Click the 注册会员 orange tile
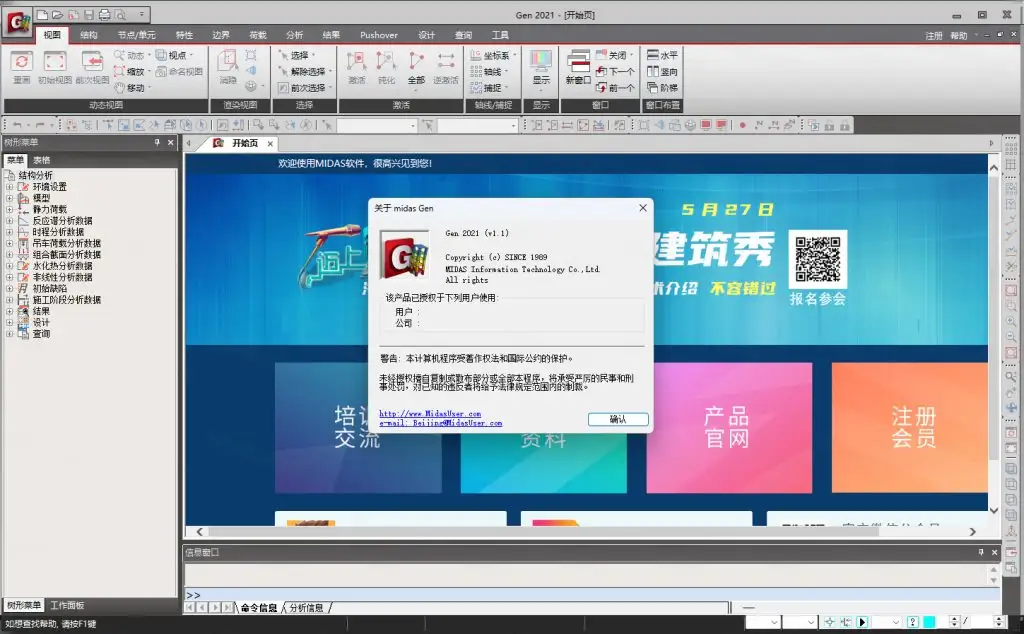Viewport: 1024px width, 634px height. pyautogui.click(x=910, y=428)
